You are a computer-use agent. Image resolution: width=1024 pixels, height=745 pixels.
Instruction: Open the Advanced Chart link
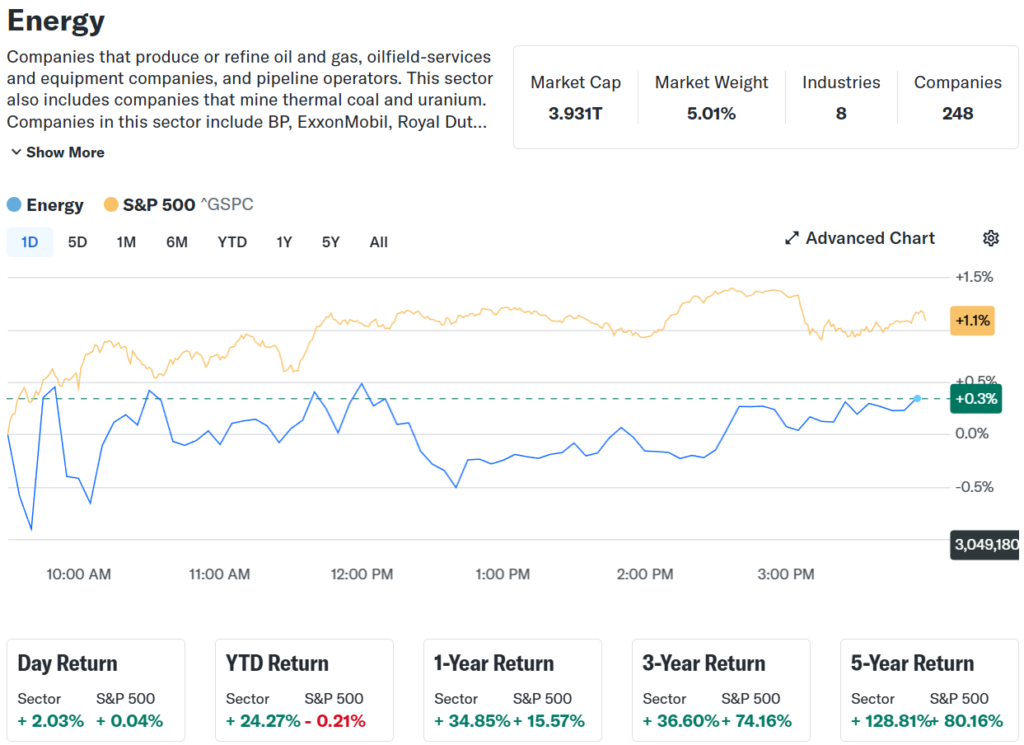870,238
